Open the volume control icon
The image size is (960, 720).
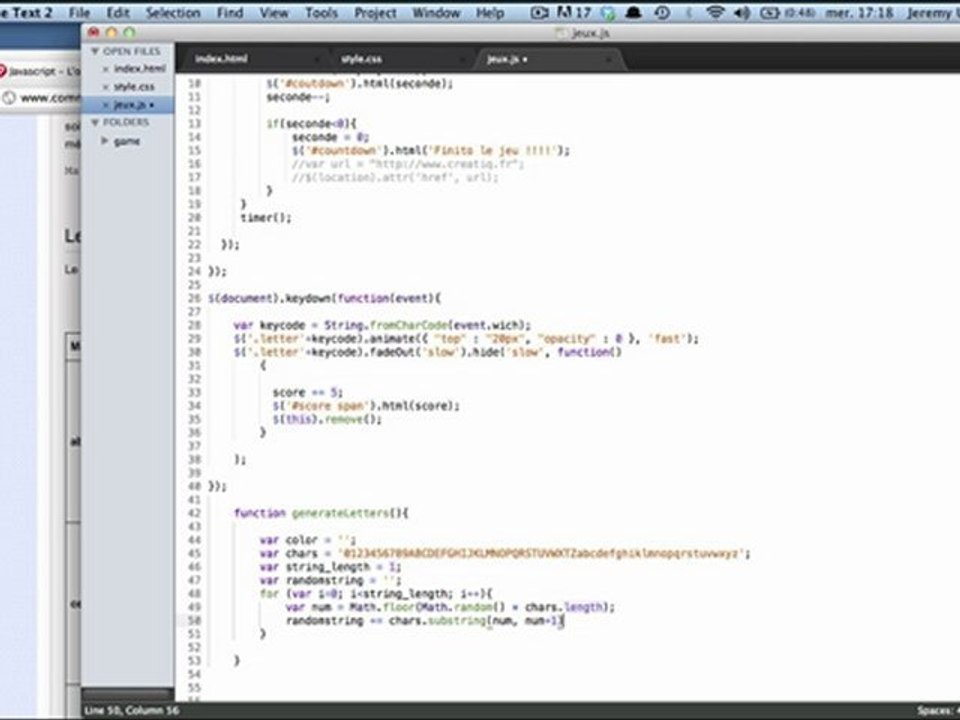point(742,12)
